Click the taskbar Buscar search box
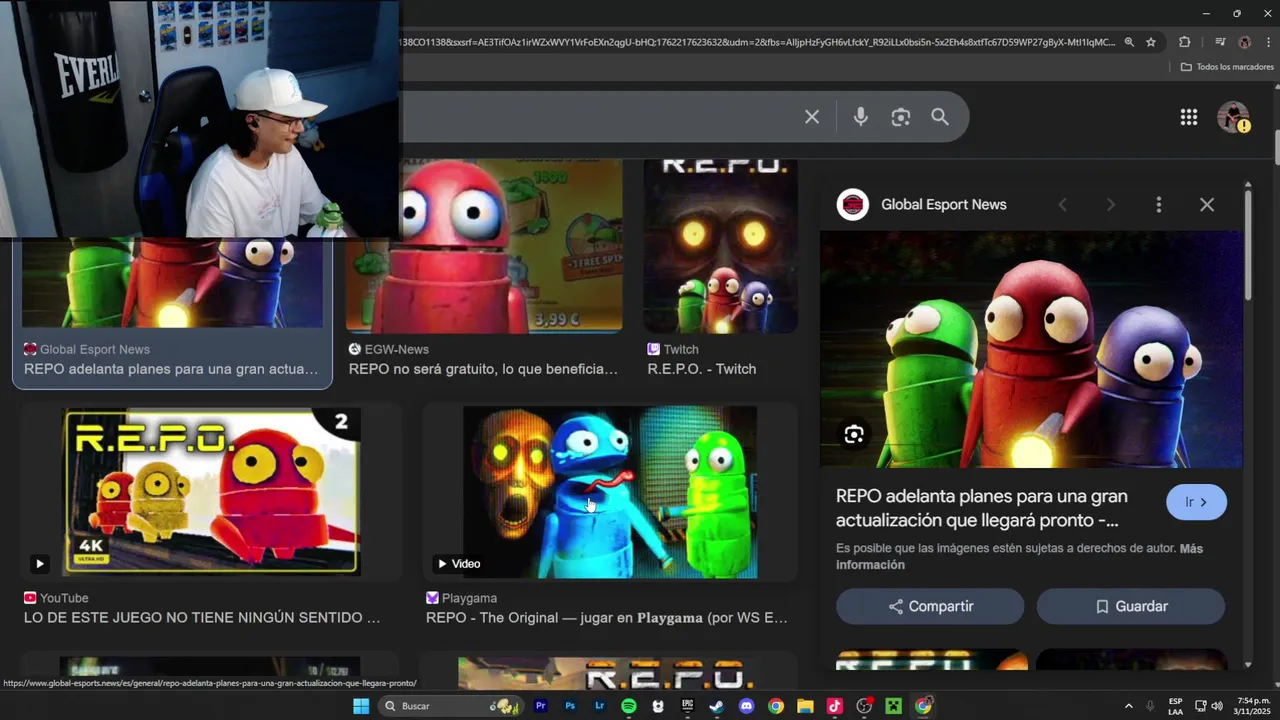1280x720 pixels. [x=452, y=706]
